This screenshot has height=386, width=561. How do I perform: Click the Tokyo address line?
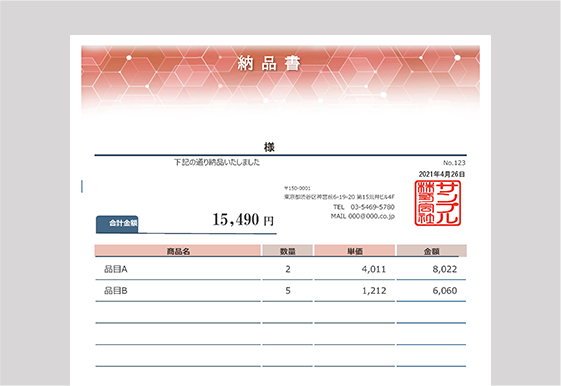339,197
